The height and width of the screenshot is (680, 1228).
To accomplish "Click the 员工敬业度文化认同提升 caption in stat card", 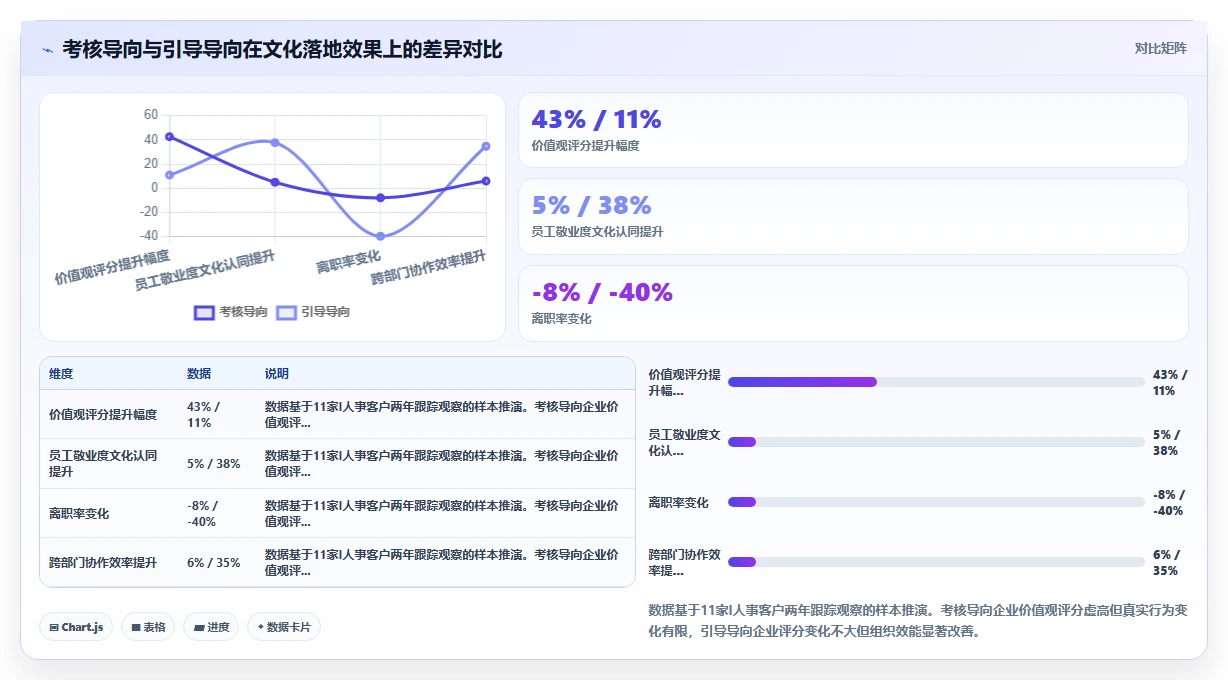I will tap(597, 232).
